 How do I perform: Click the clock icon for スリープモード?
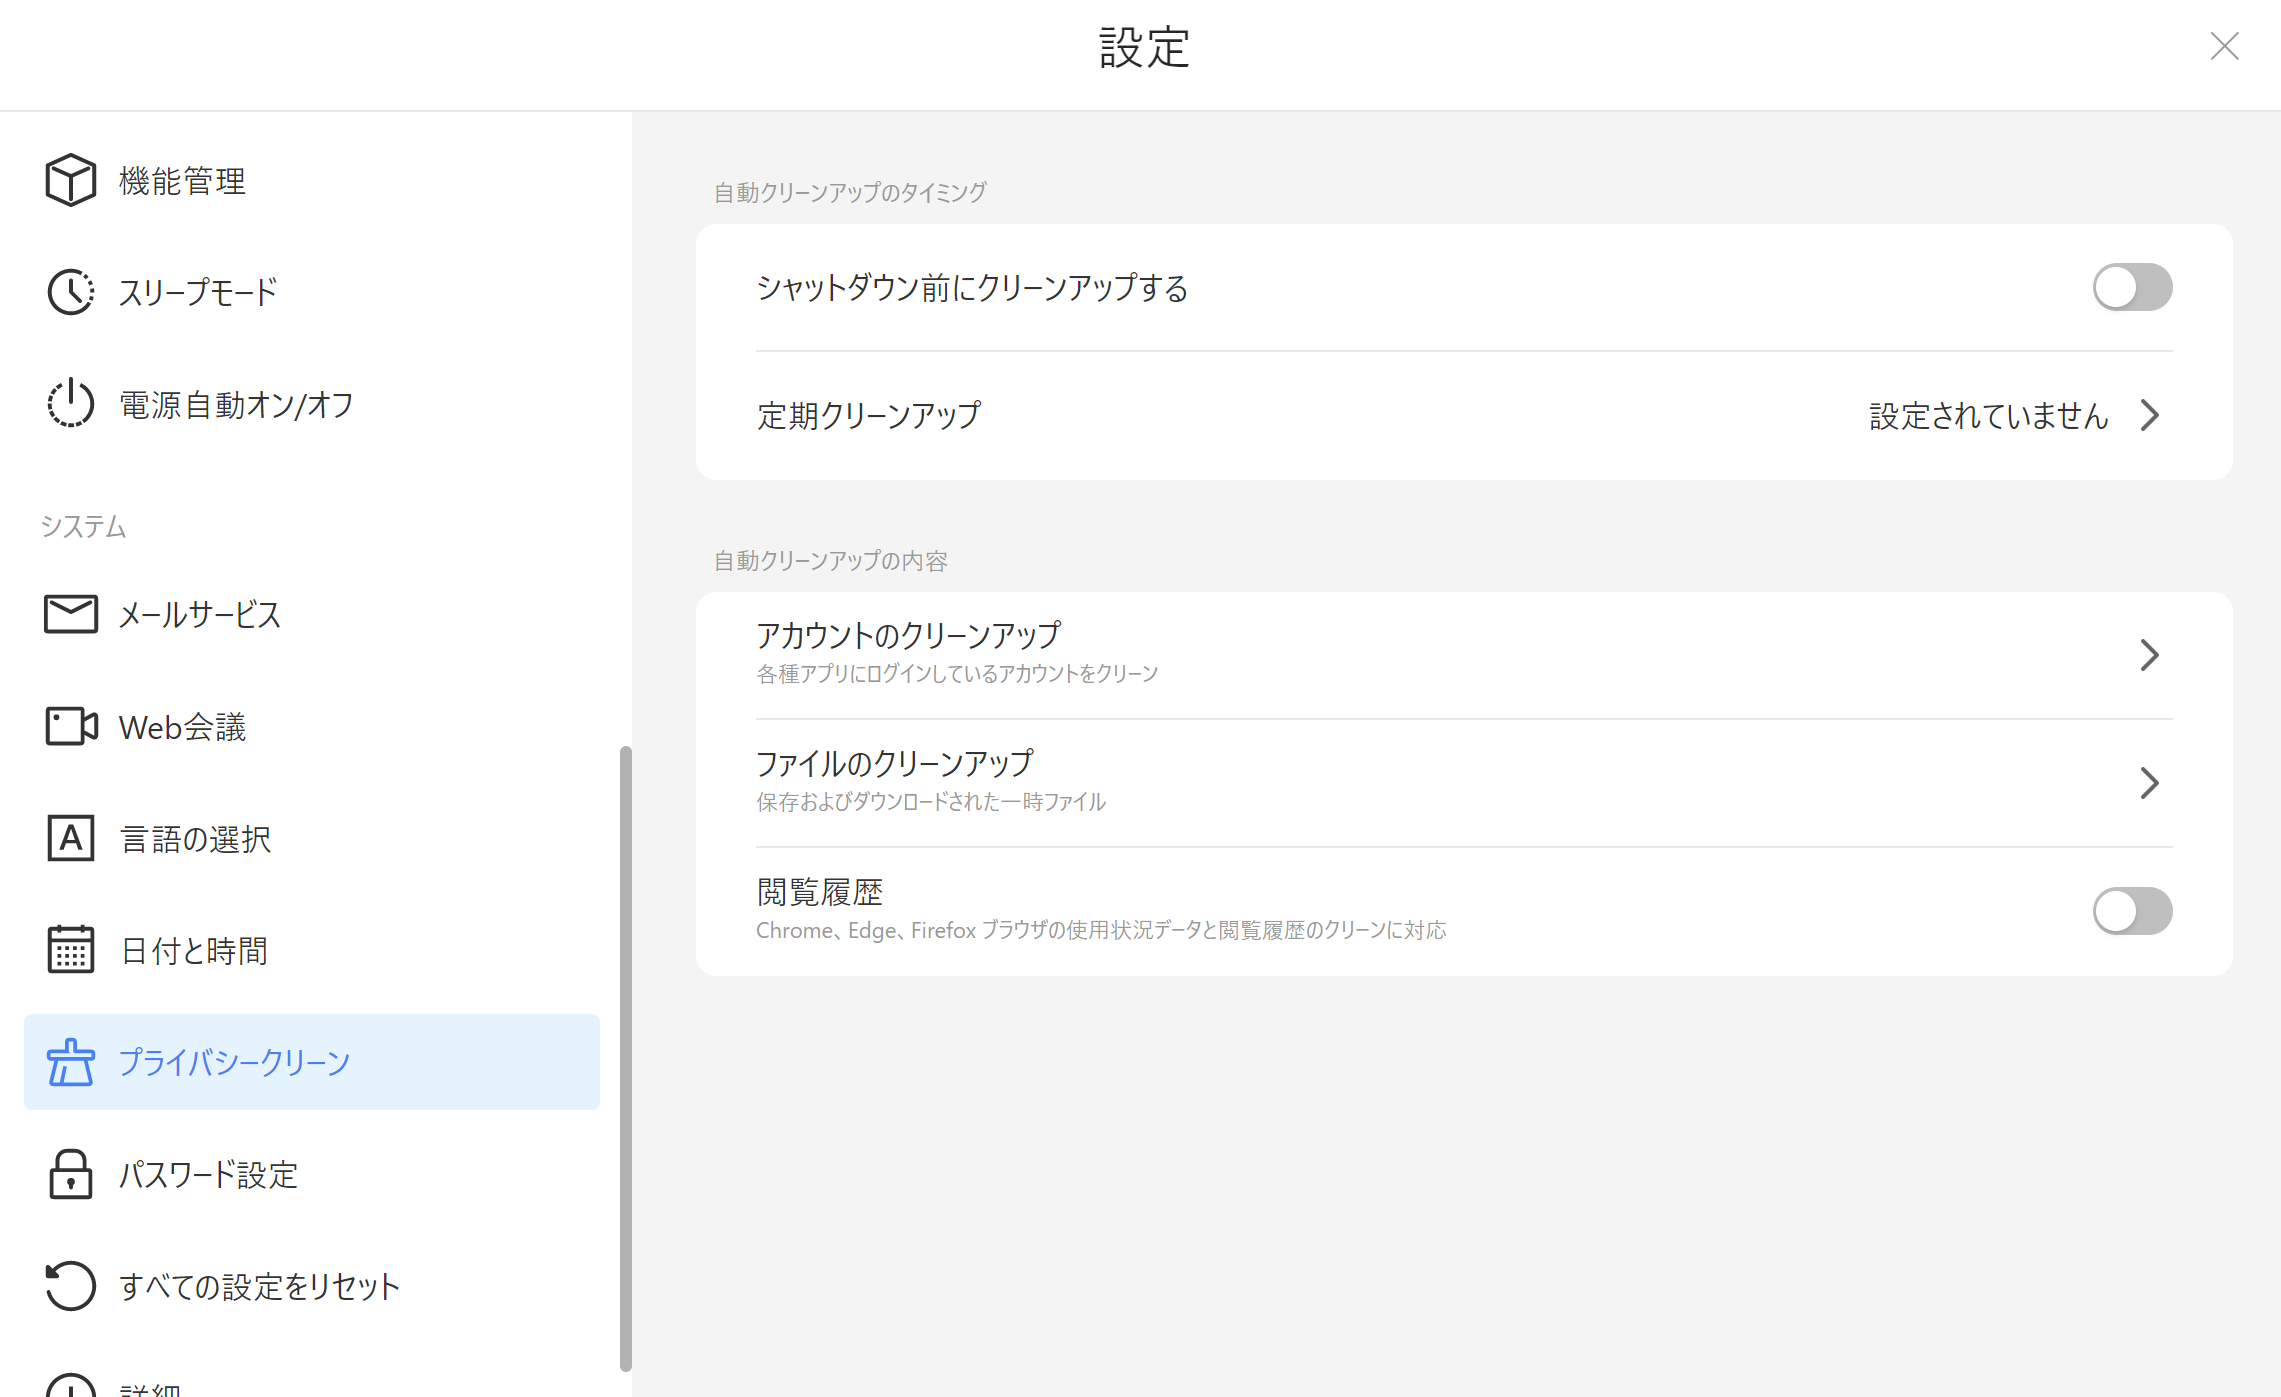click(70, 292)
